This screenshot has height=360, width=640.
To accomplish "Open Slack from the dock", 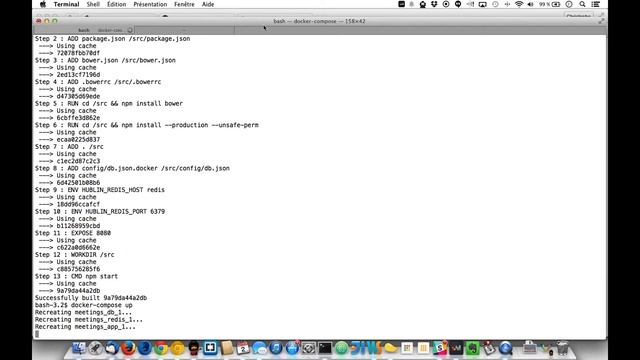I will coord(440,348).
